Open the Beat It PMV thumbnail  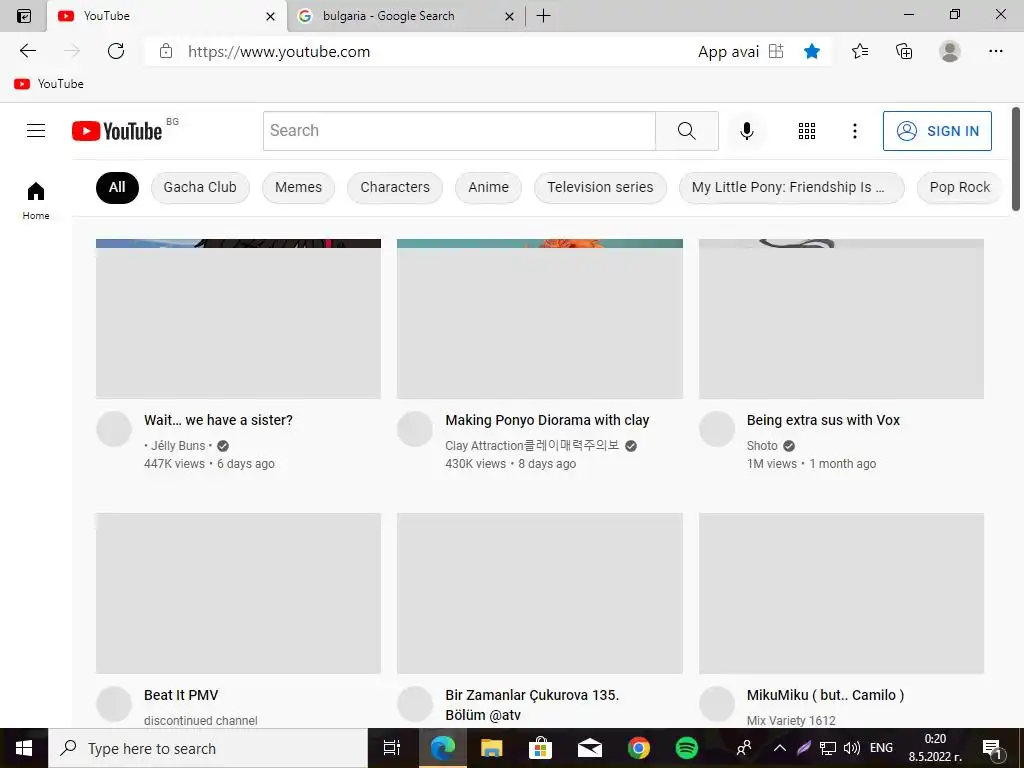pyautogui.click(x=238, y=593)
